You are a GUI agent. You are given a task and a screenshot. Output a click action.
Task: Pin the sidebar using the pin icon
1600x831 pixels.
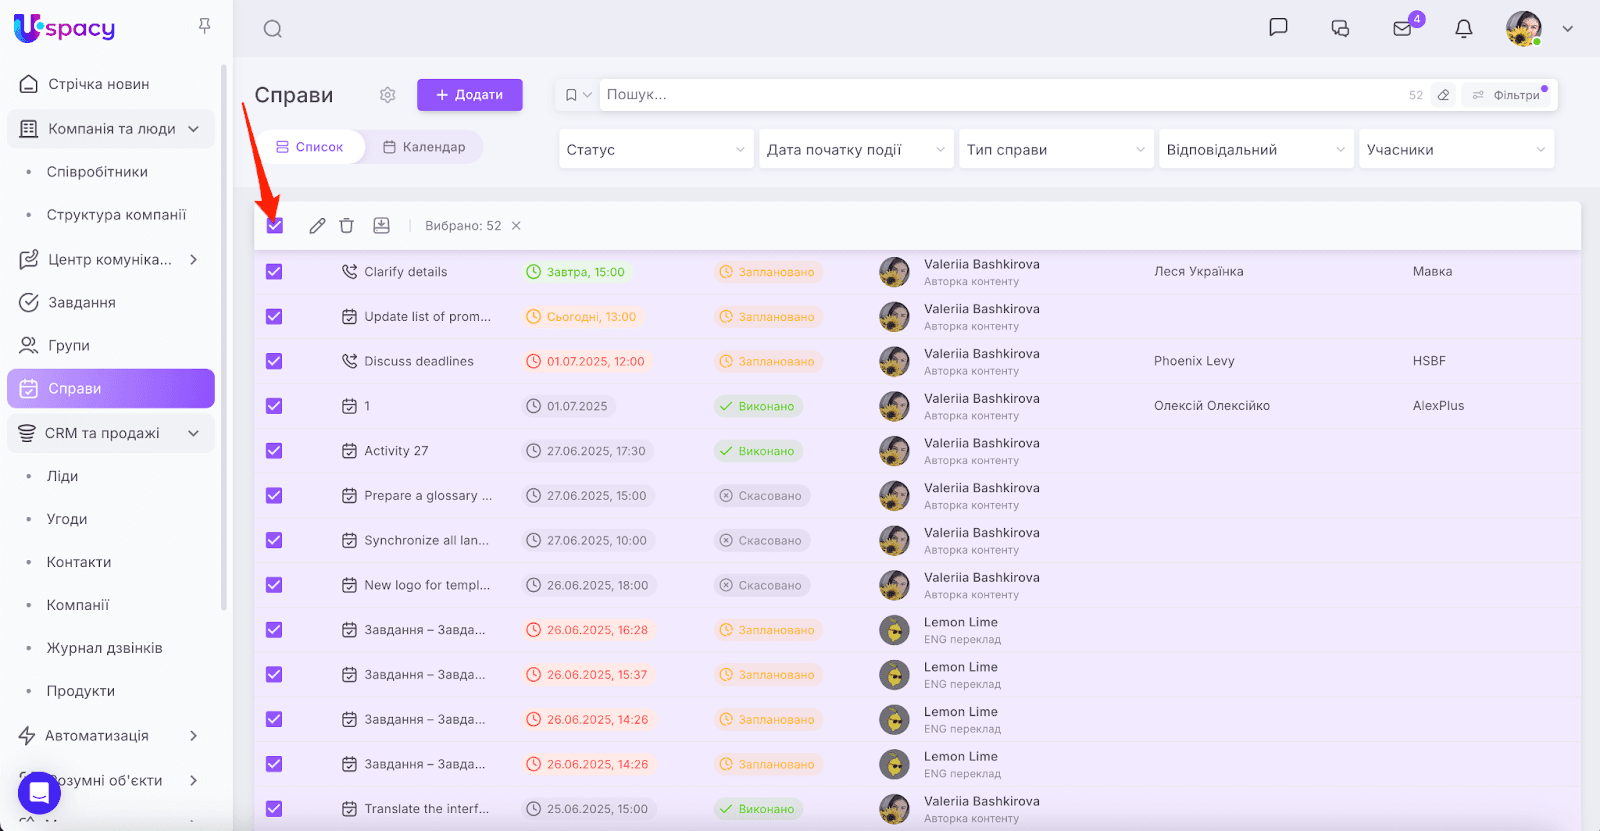[x=204, y=26]
